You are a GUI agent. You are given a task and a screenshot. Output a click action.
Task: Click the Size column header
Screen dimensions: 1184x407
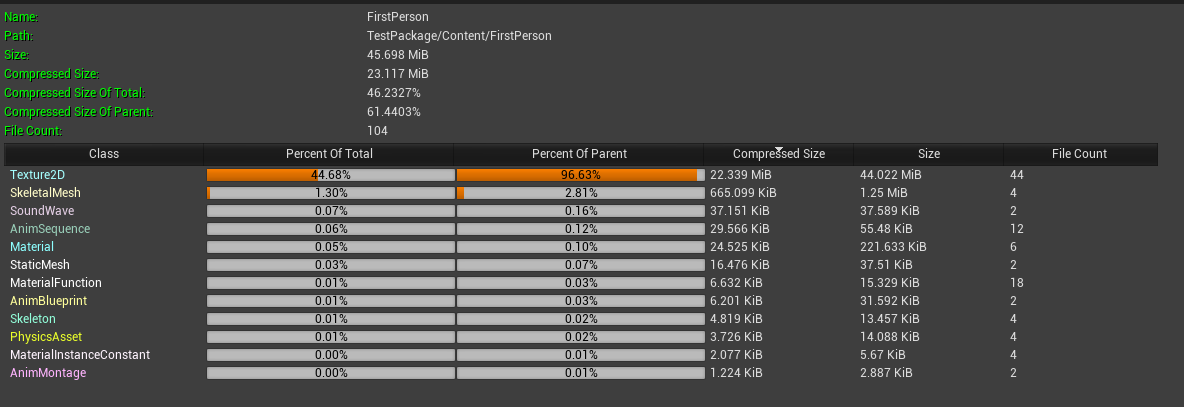coord(929,154)
